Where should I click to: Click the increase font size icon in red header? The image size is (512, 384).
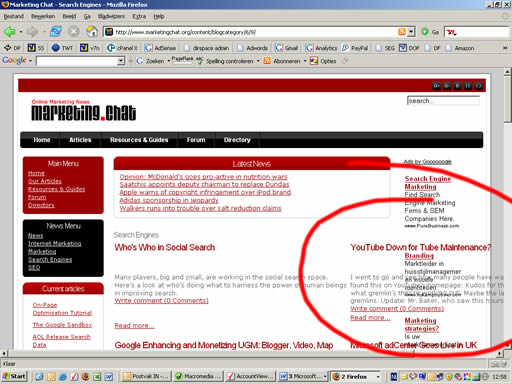(x=436, y=86)
